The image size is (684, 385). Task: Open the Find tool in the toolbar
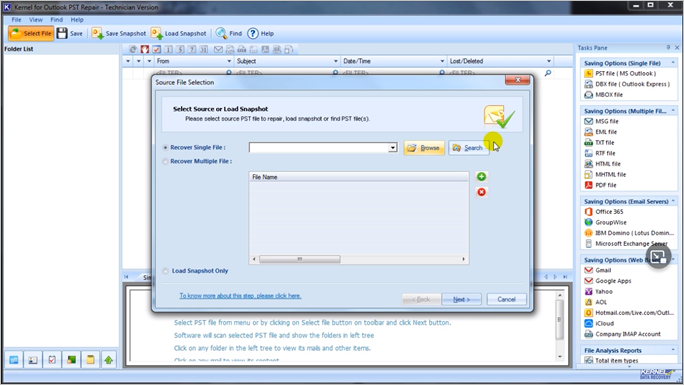[229, 33]
